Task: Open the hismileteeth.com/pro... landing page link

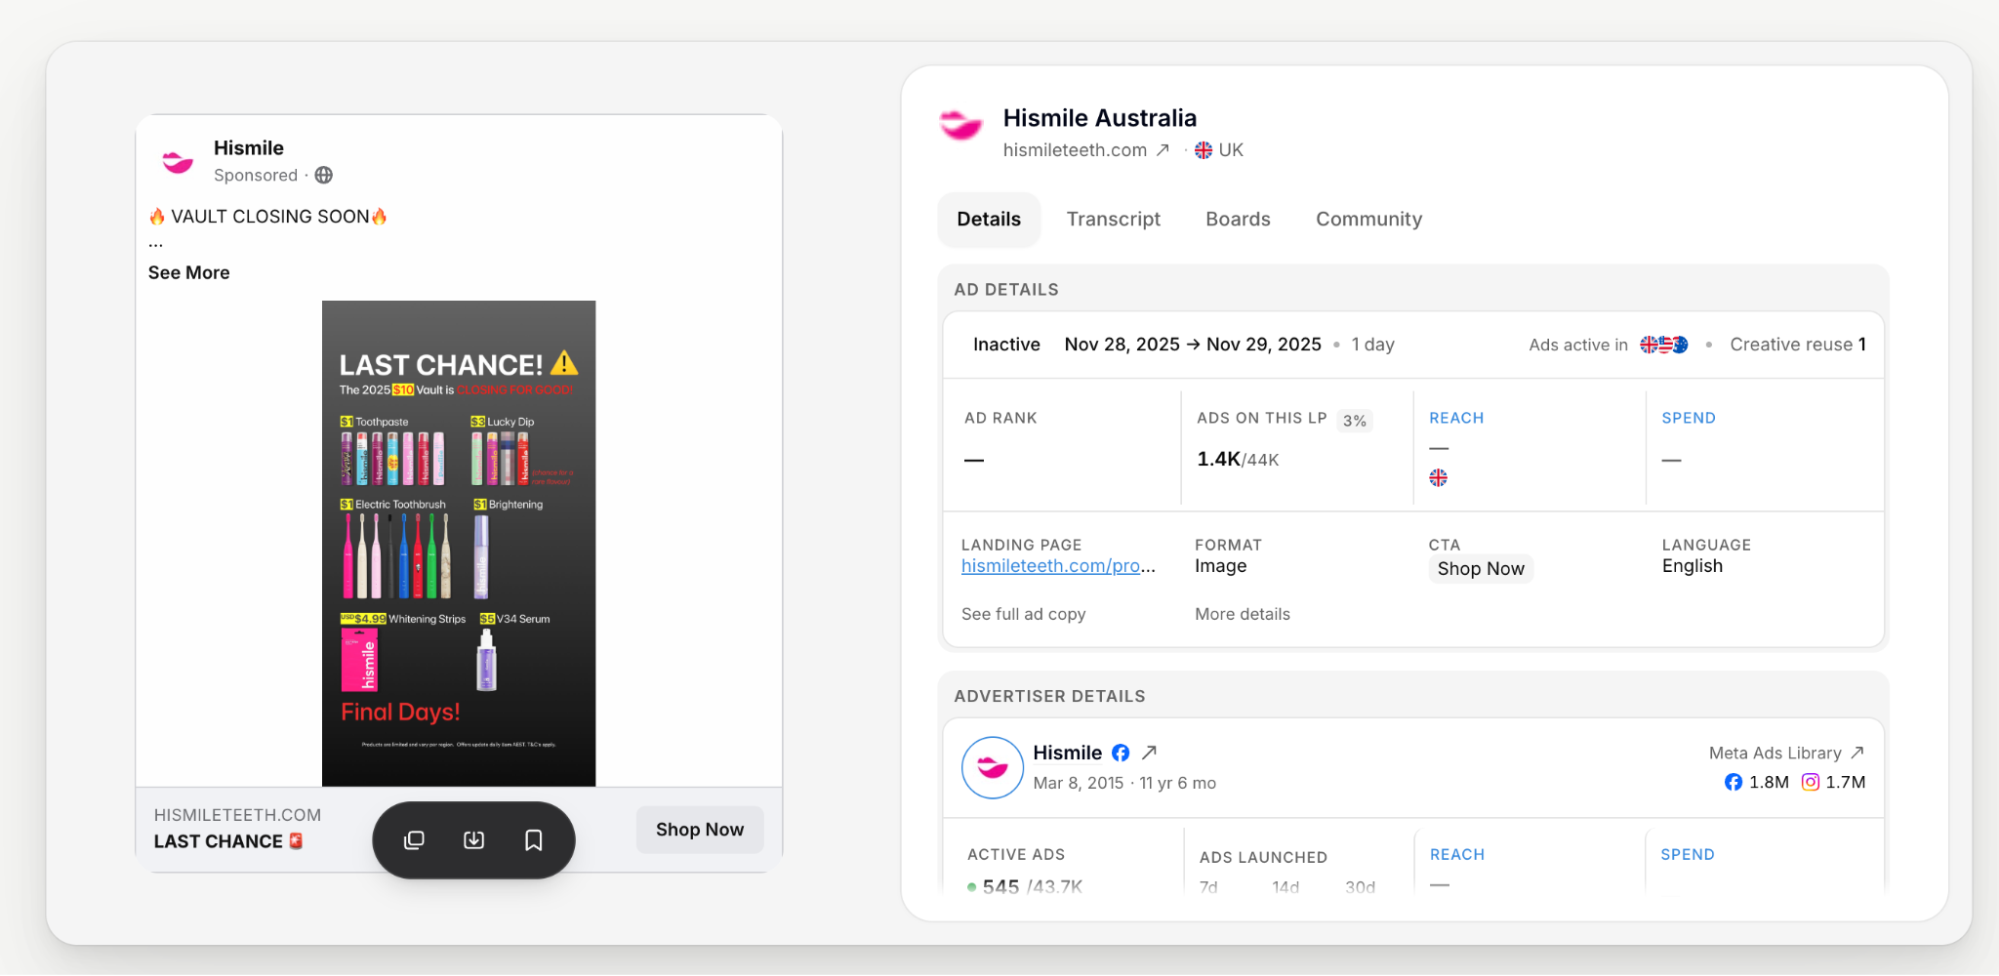Action: click(1058, 566)
